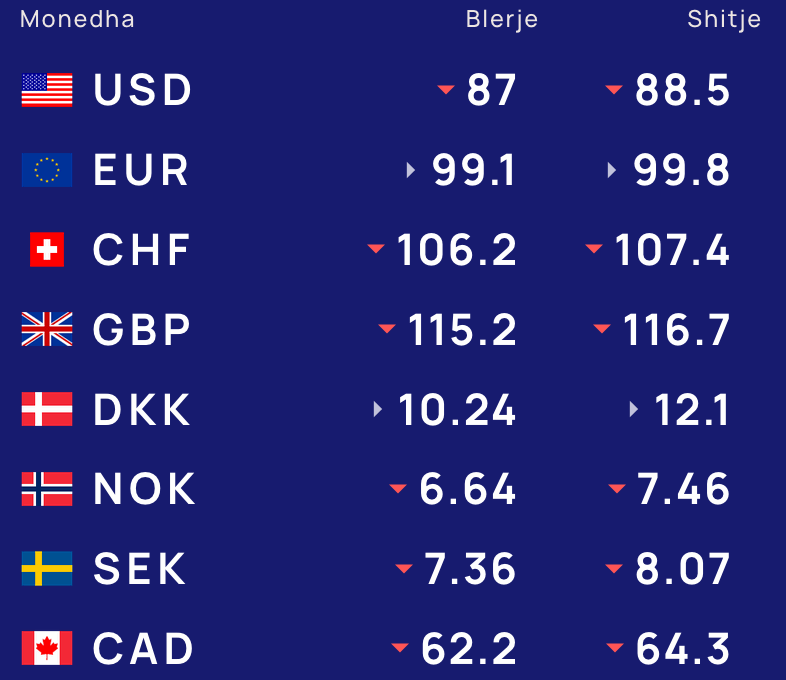Select the Shitje column header
This screenshot has height=680, width=786.
[724, 20]
